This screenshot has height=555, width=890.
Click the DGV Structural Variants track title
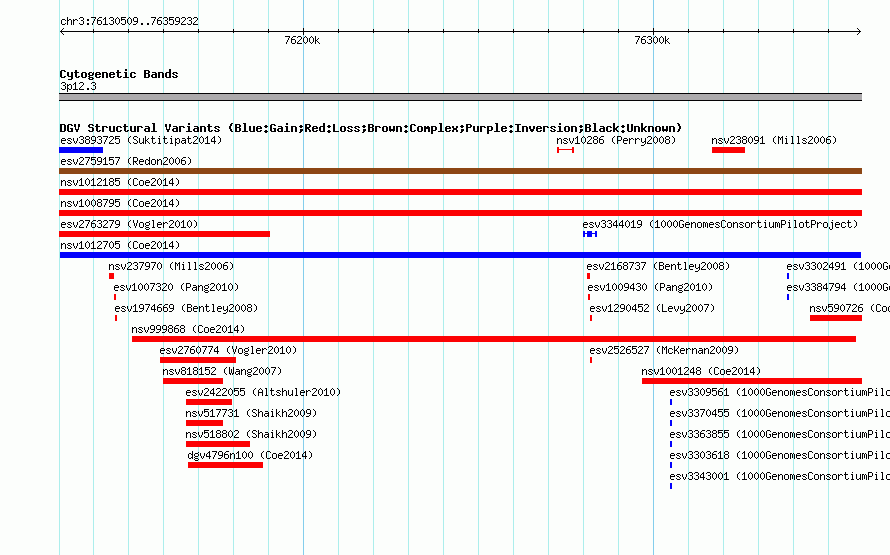click(371, 128)
